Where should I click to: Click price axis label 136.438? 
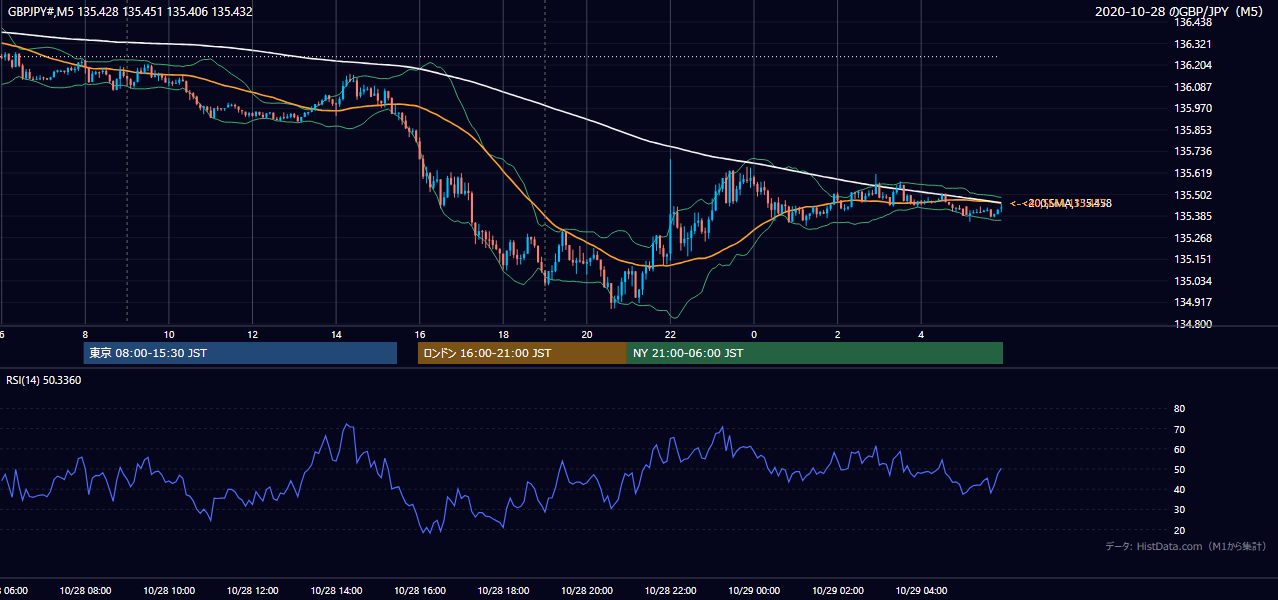tap(1192, 22)
